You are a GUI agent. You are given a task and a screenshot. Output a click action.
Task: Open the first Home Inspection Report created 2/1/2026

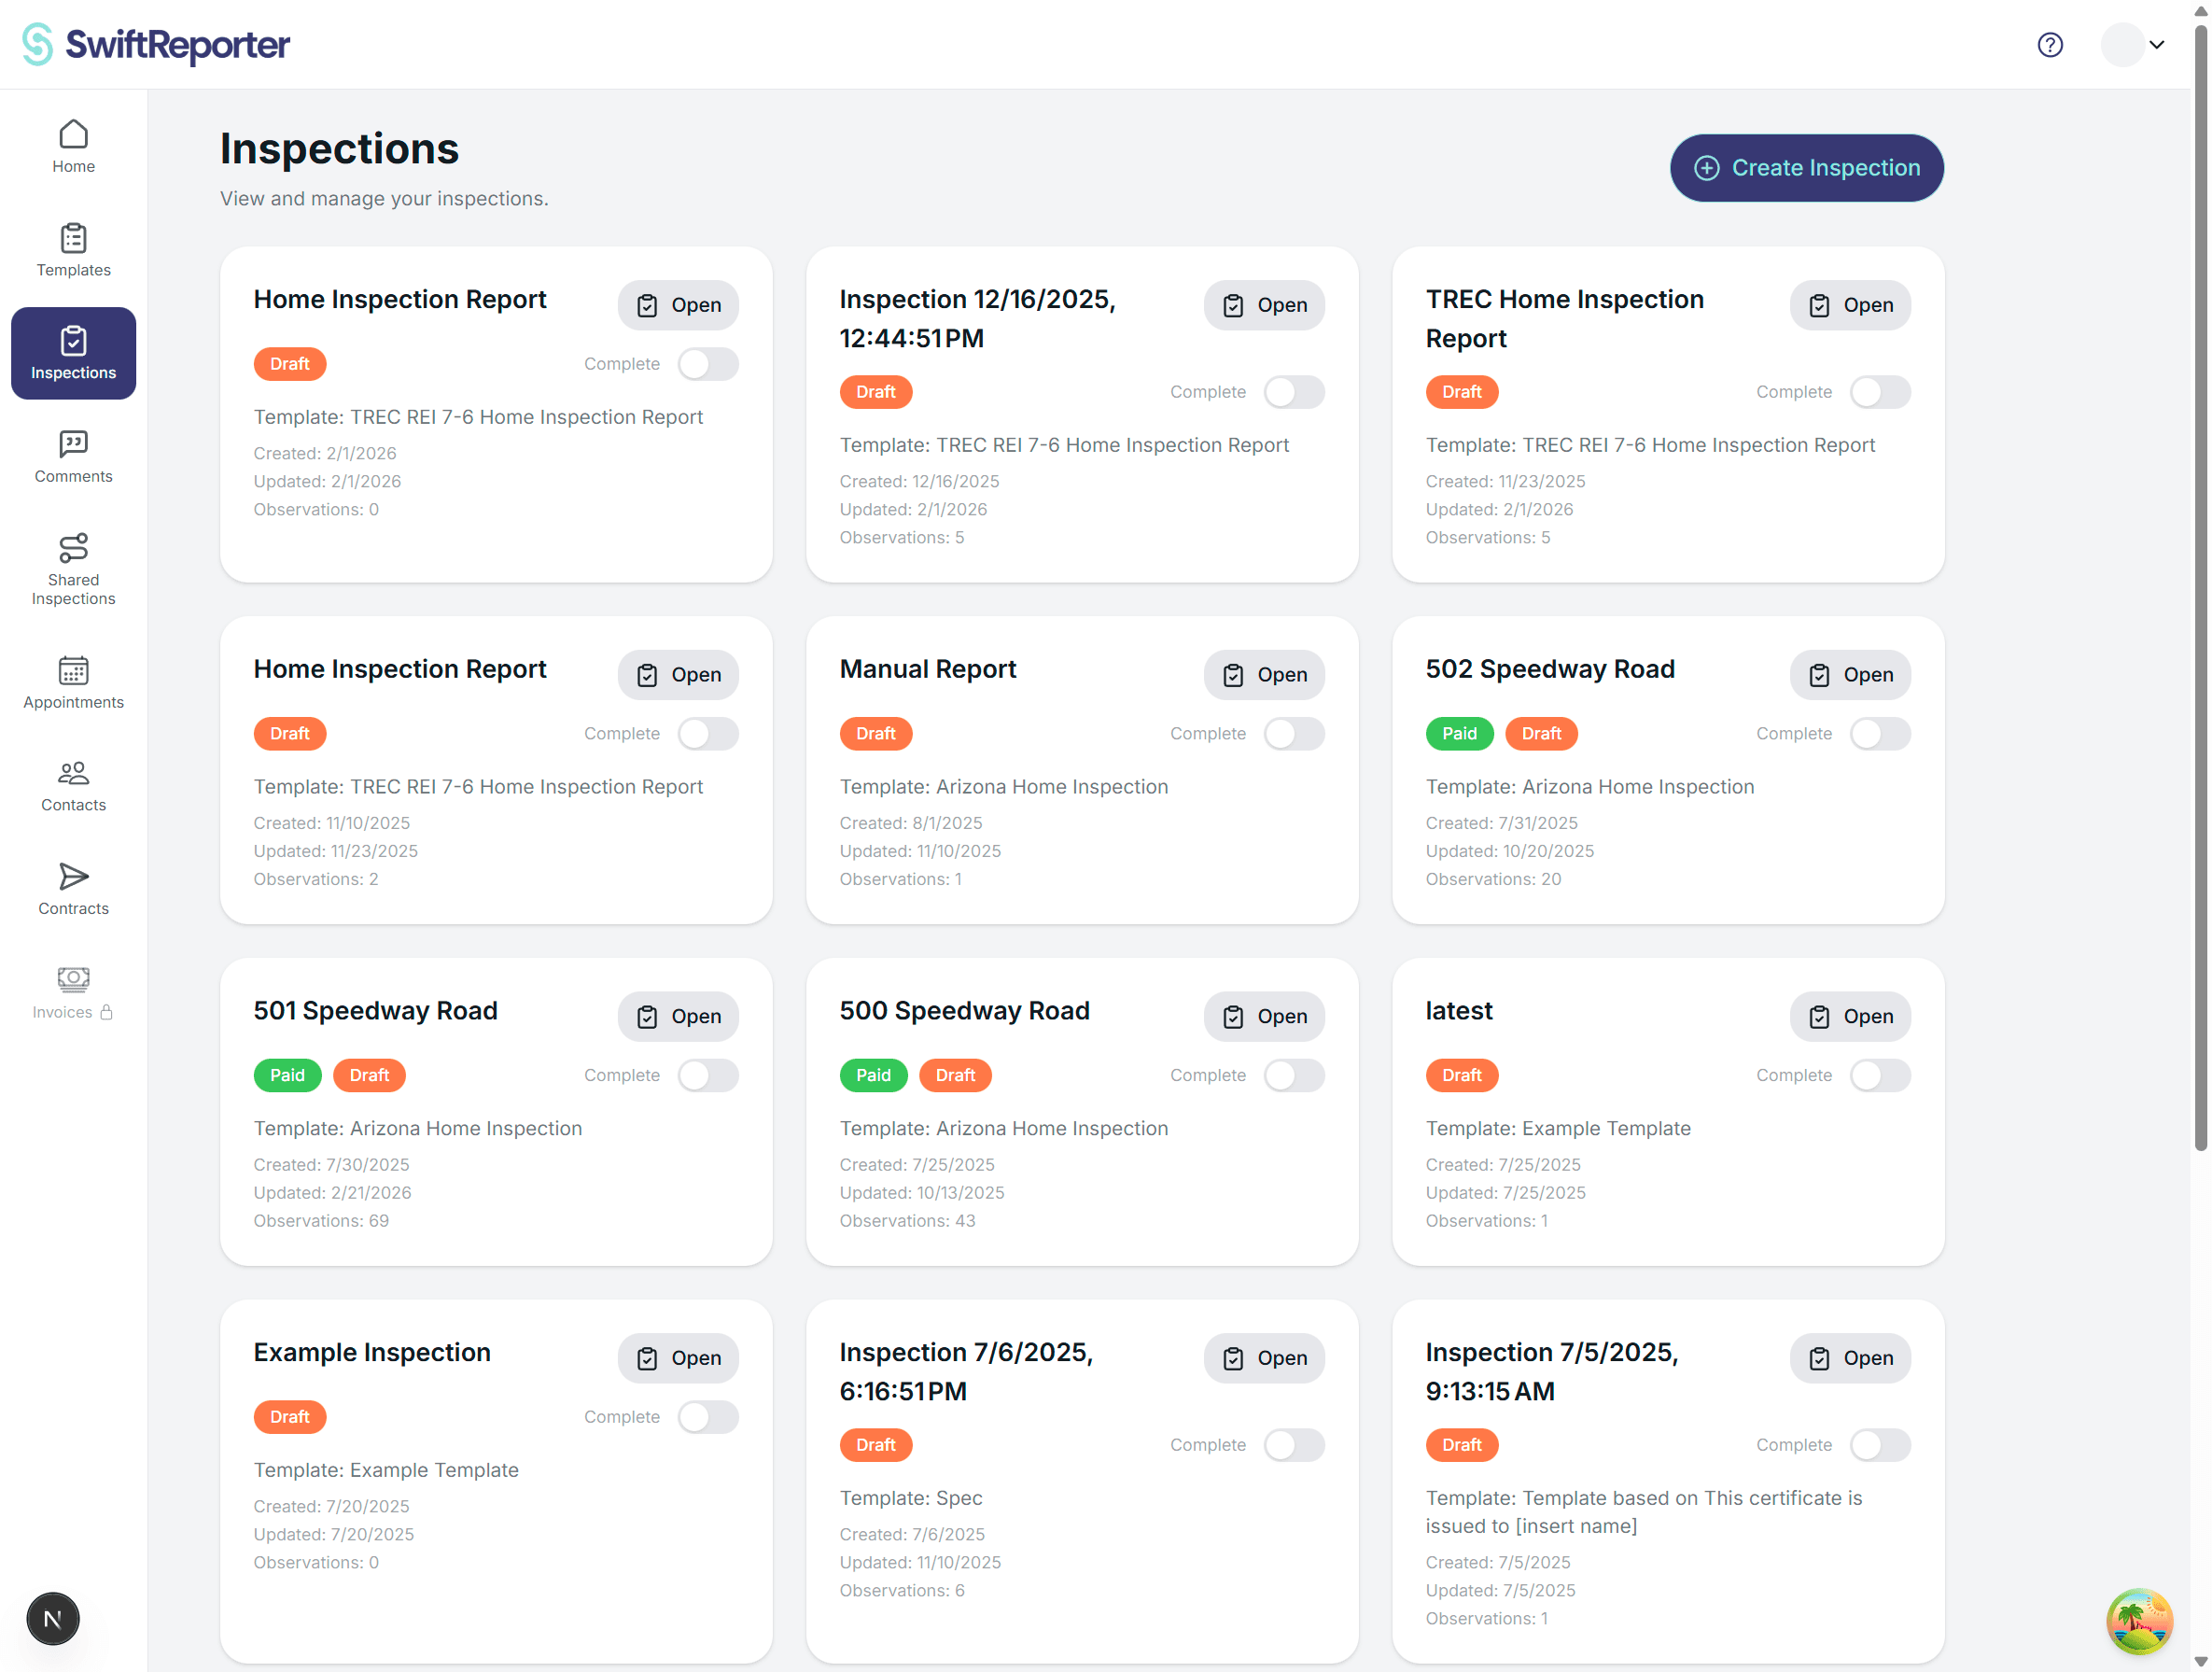pyautogui.click(x=678, y=305)
